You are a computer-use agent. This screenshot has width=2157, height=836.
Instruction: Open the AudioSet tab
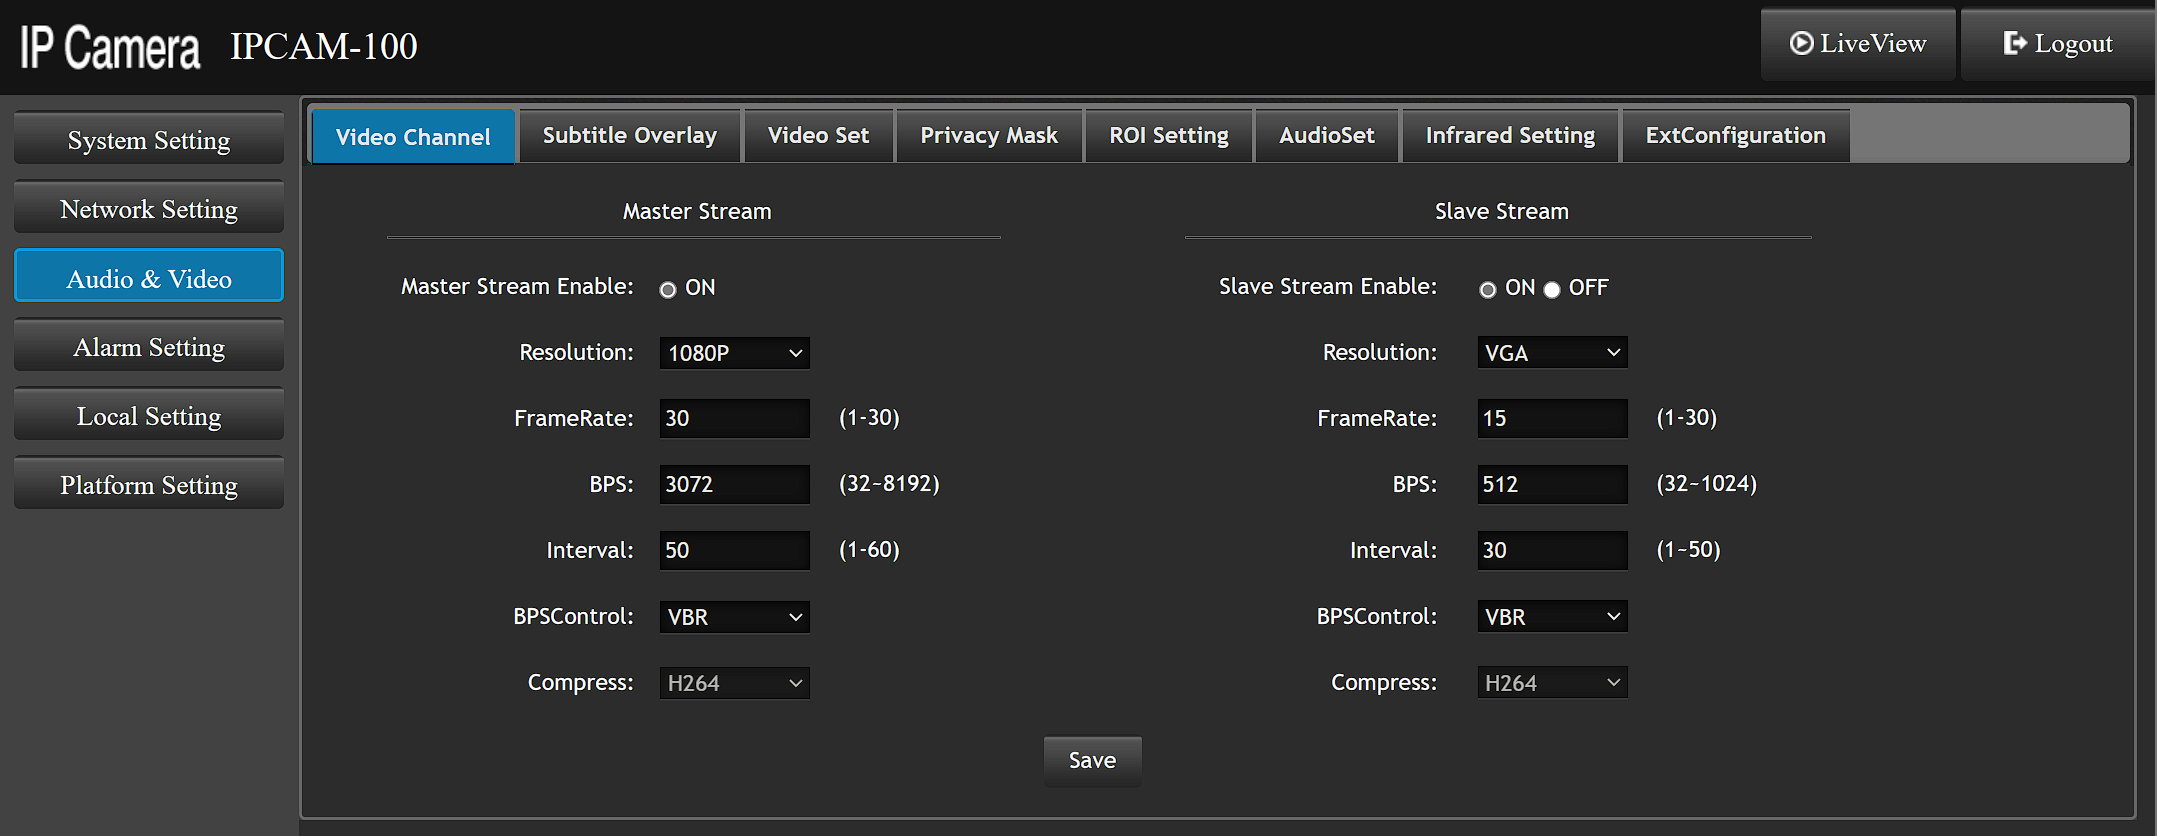pos(1327,135)
